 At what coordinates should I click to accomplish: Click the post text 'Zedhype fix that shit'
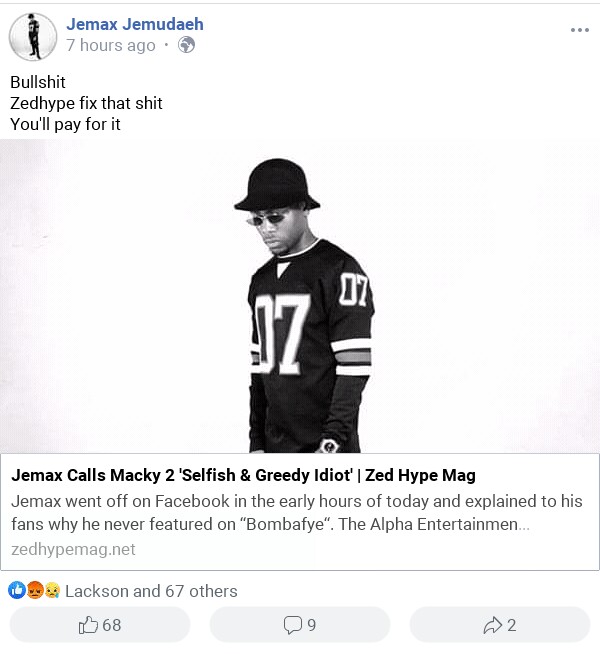click(86, 103)
